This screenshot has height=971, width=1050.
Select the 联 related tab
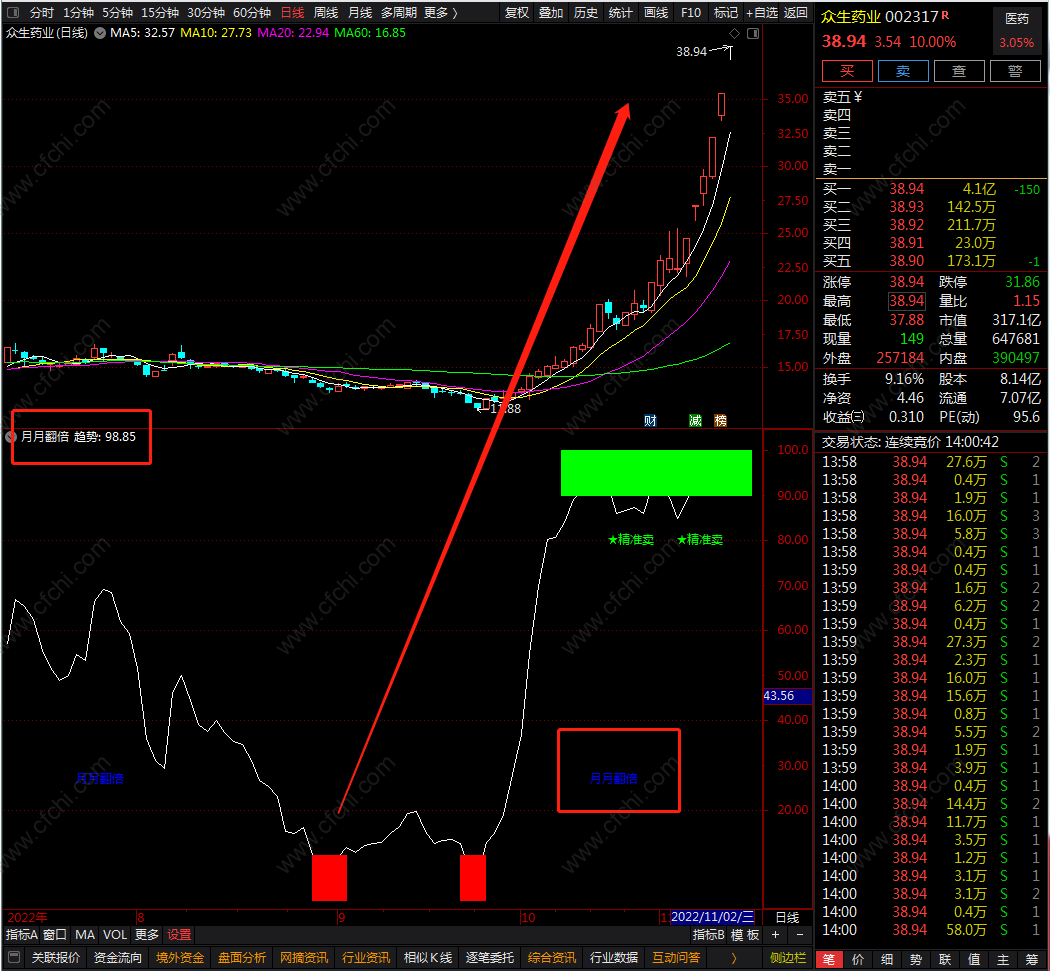(945, 960)
